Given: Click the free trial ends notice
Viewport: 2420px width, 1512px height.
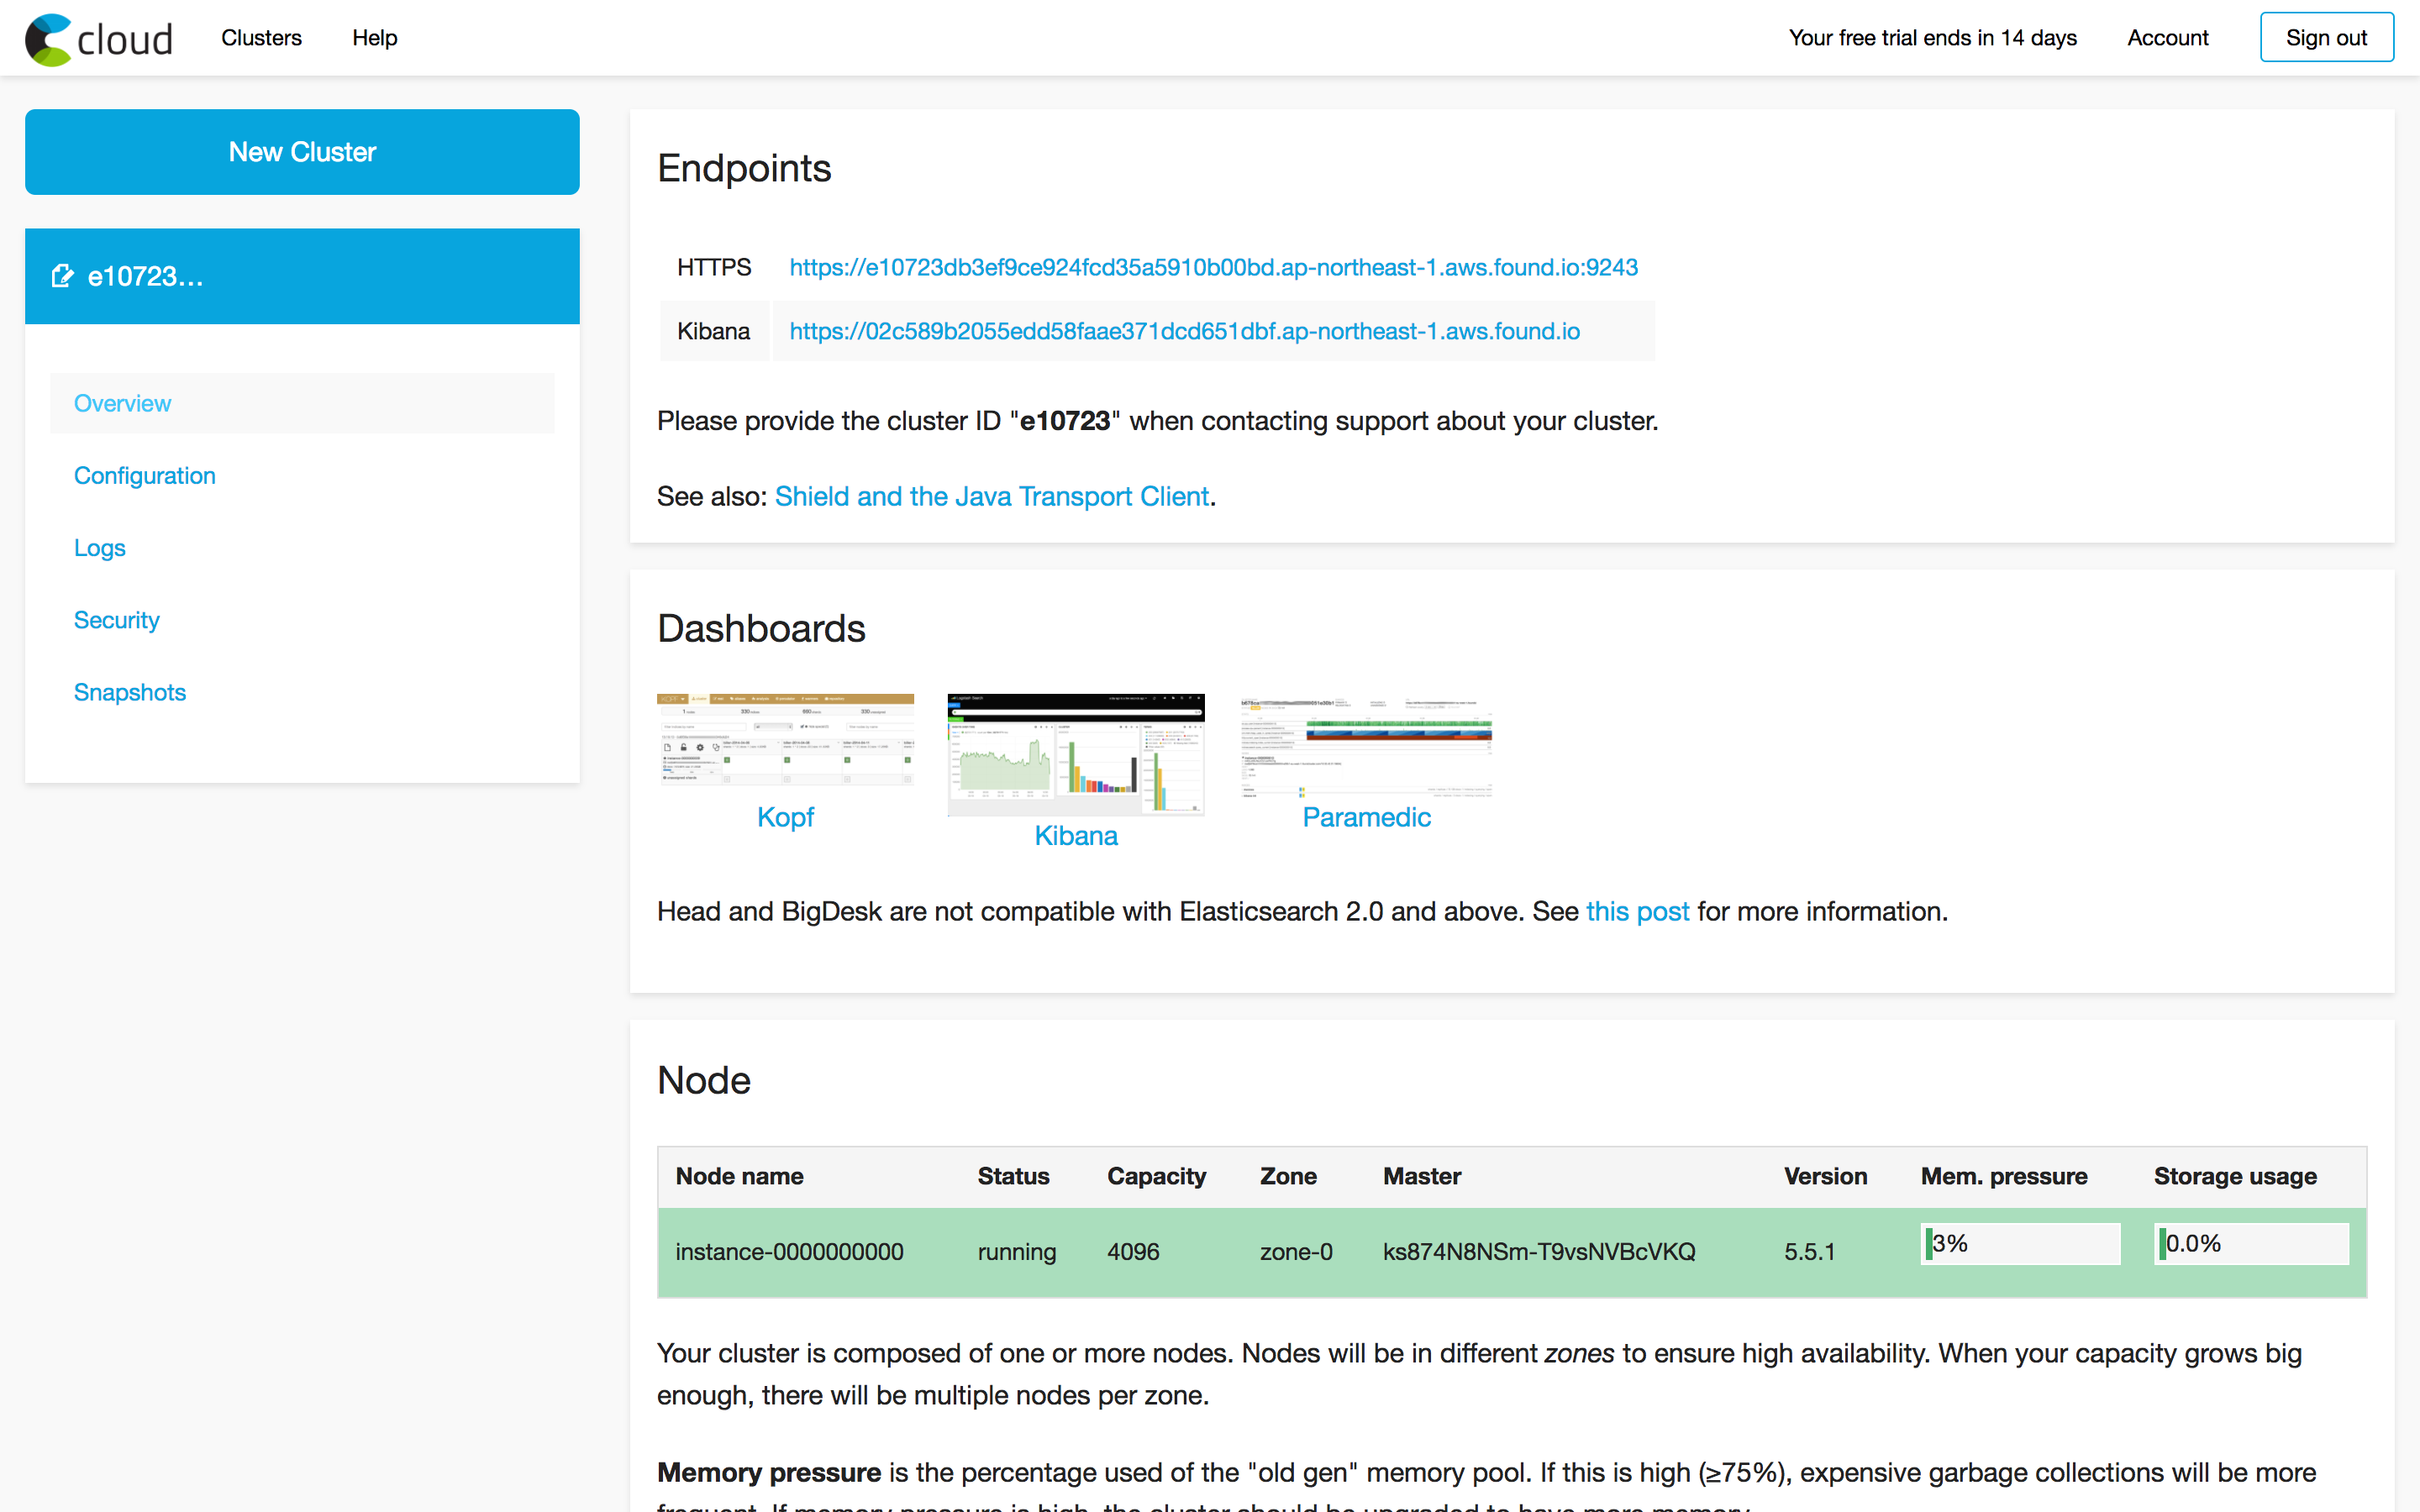Looking at the screenshot, I should (x=1932, y=38).
